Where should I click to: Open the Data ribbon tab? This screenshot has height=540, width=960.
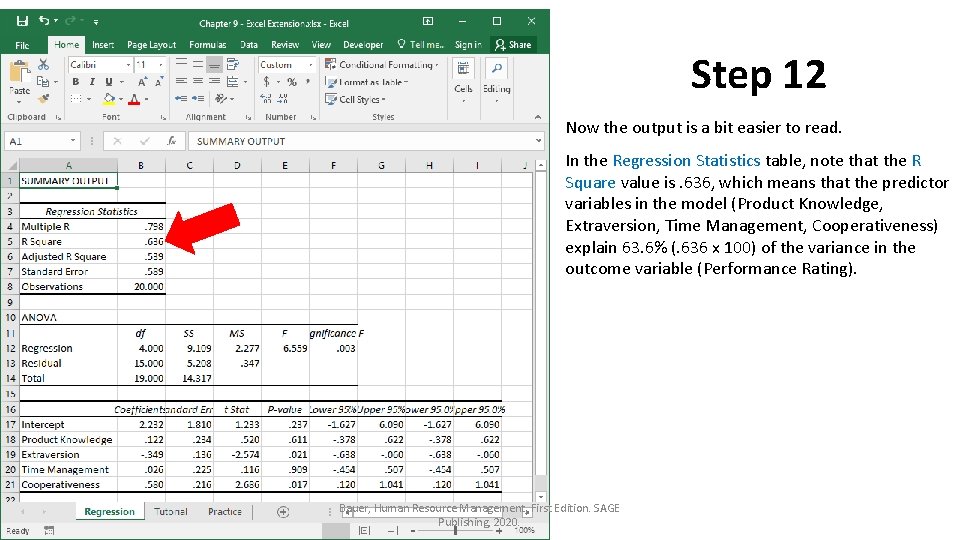point(249,45)
